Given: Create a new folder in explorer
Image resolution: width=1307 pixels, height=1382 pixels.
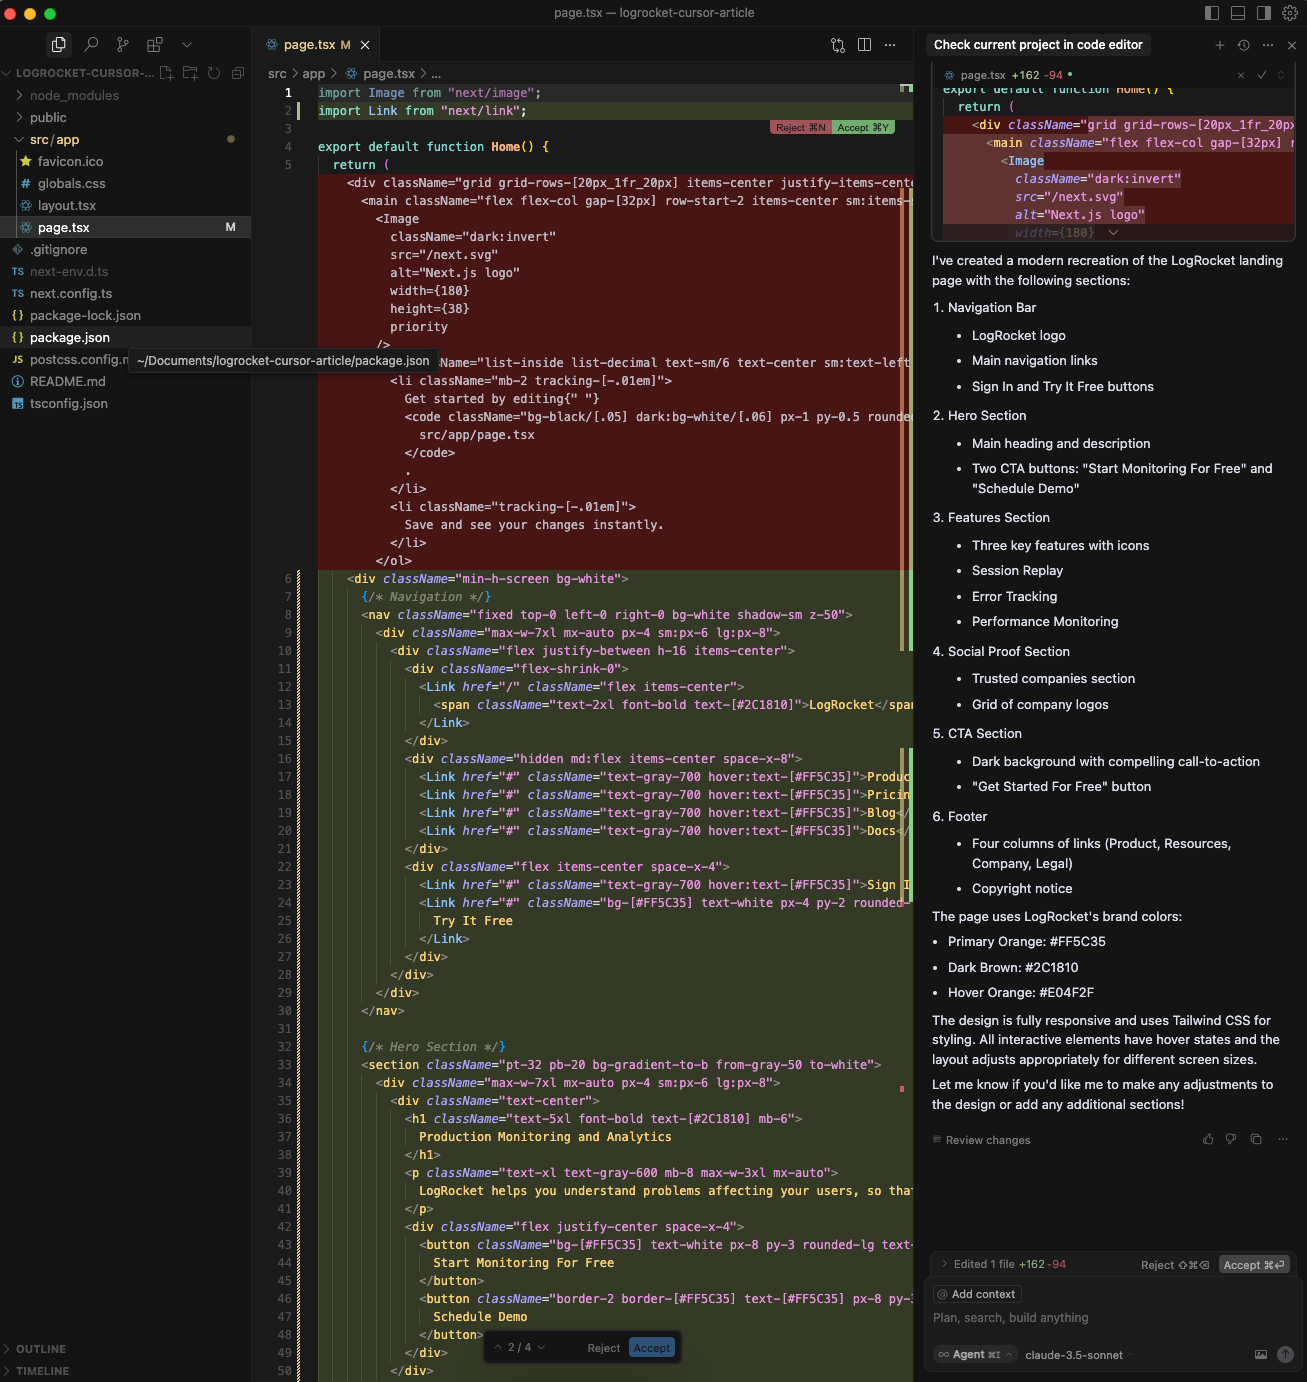Looking at the screenshot, I should click(190, 73).
